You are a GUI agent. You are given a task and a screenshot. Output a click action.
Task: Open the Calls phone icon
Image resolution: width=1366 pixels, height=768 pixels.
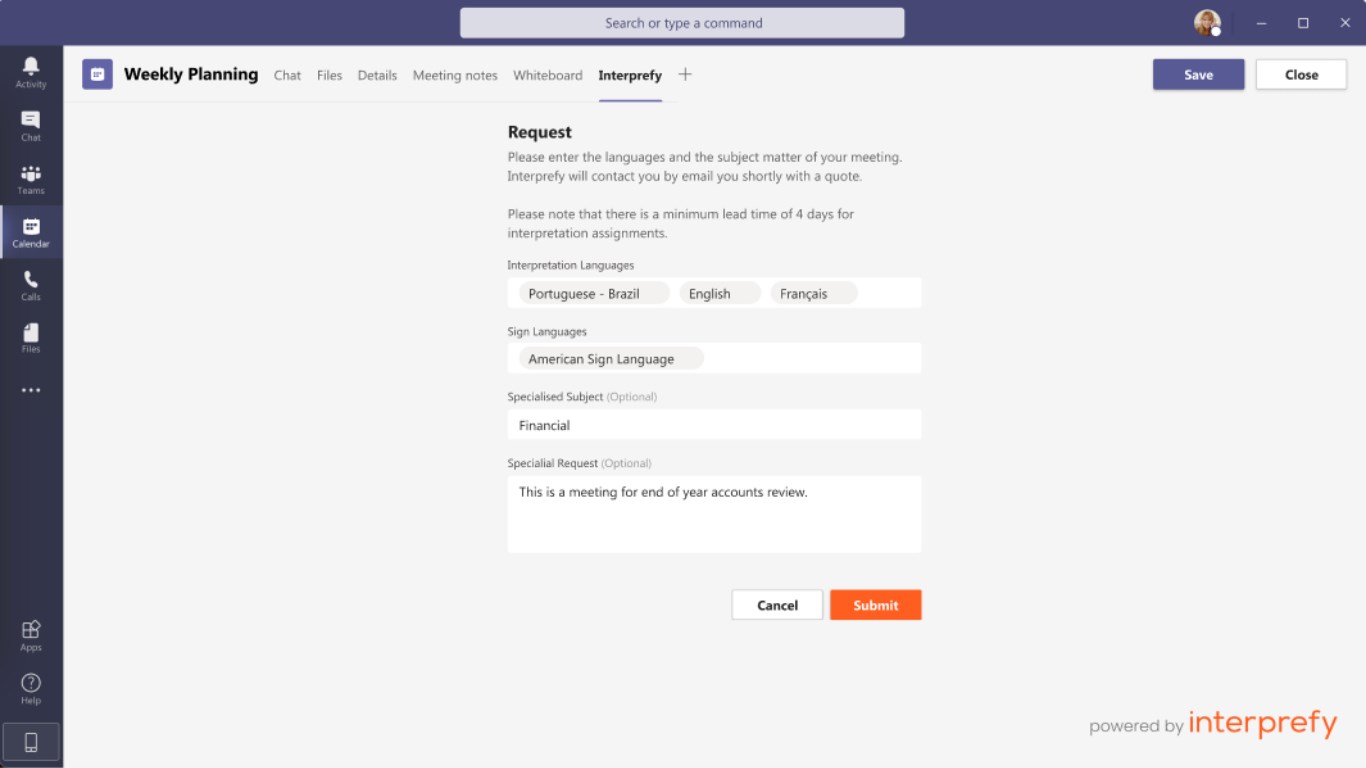click(x=31, y=284)
